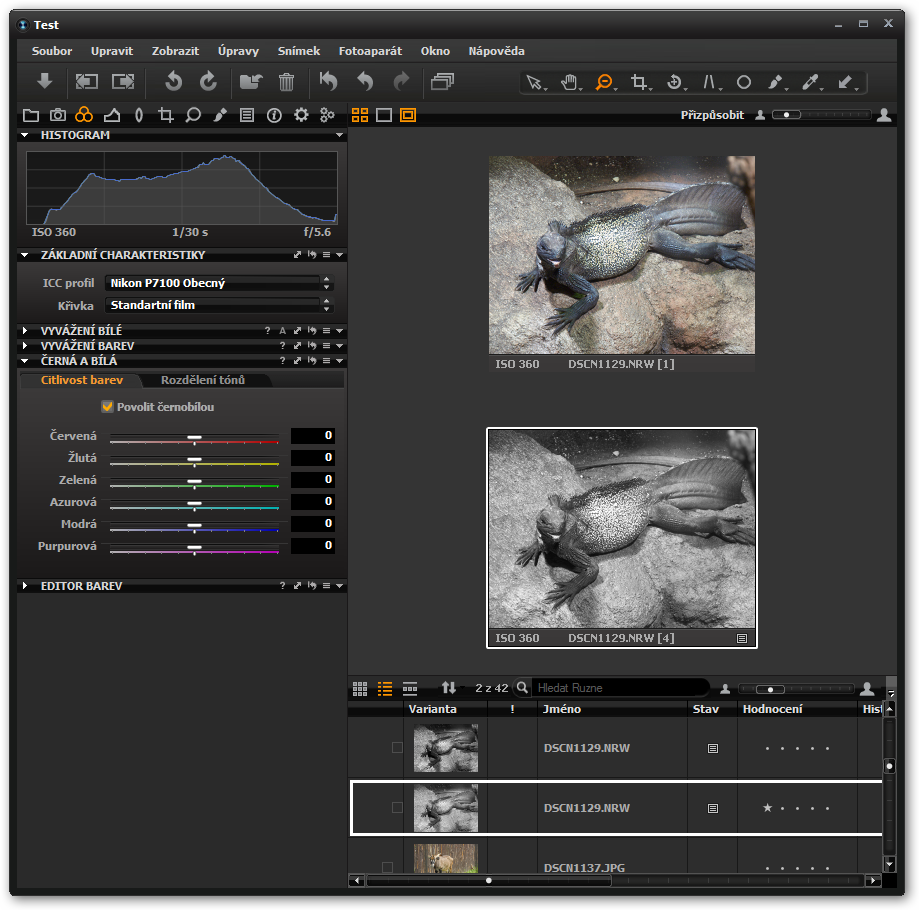
Task: Switch browser to list view
Action: [x=384, y=689]
